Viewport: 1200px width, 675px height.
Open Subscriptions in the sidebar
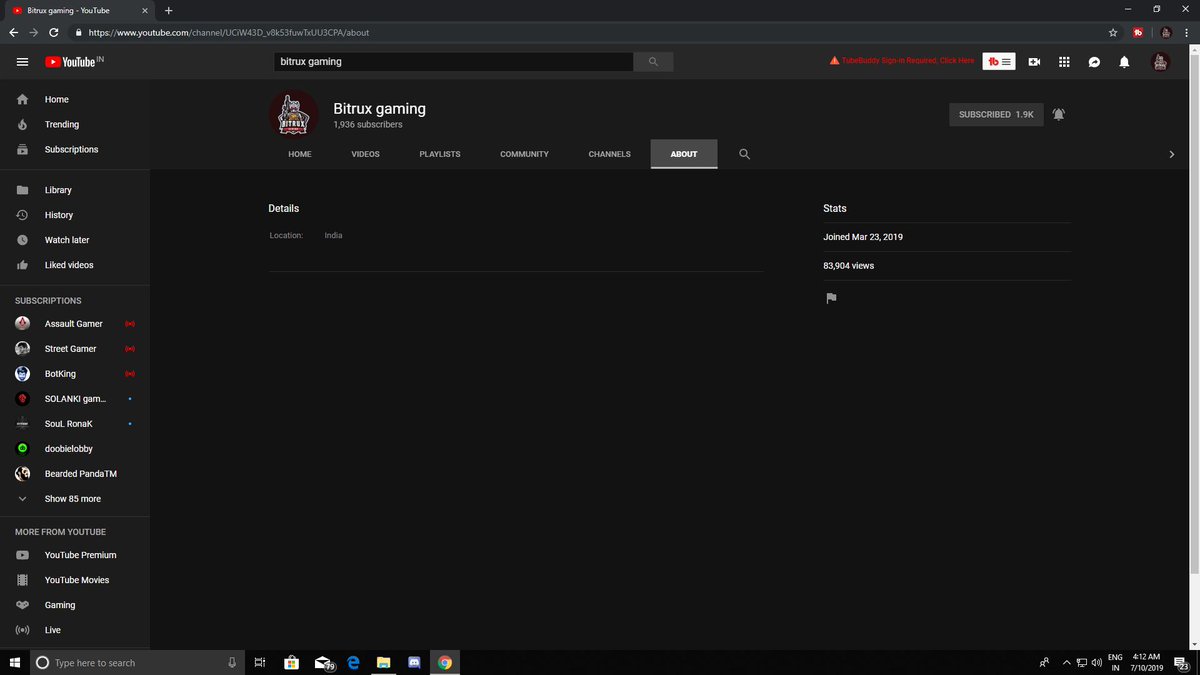coord(75,150)
